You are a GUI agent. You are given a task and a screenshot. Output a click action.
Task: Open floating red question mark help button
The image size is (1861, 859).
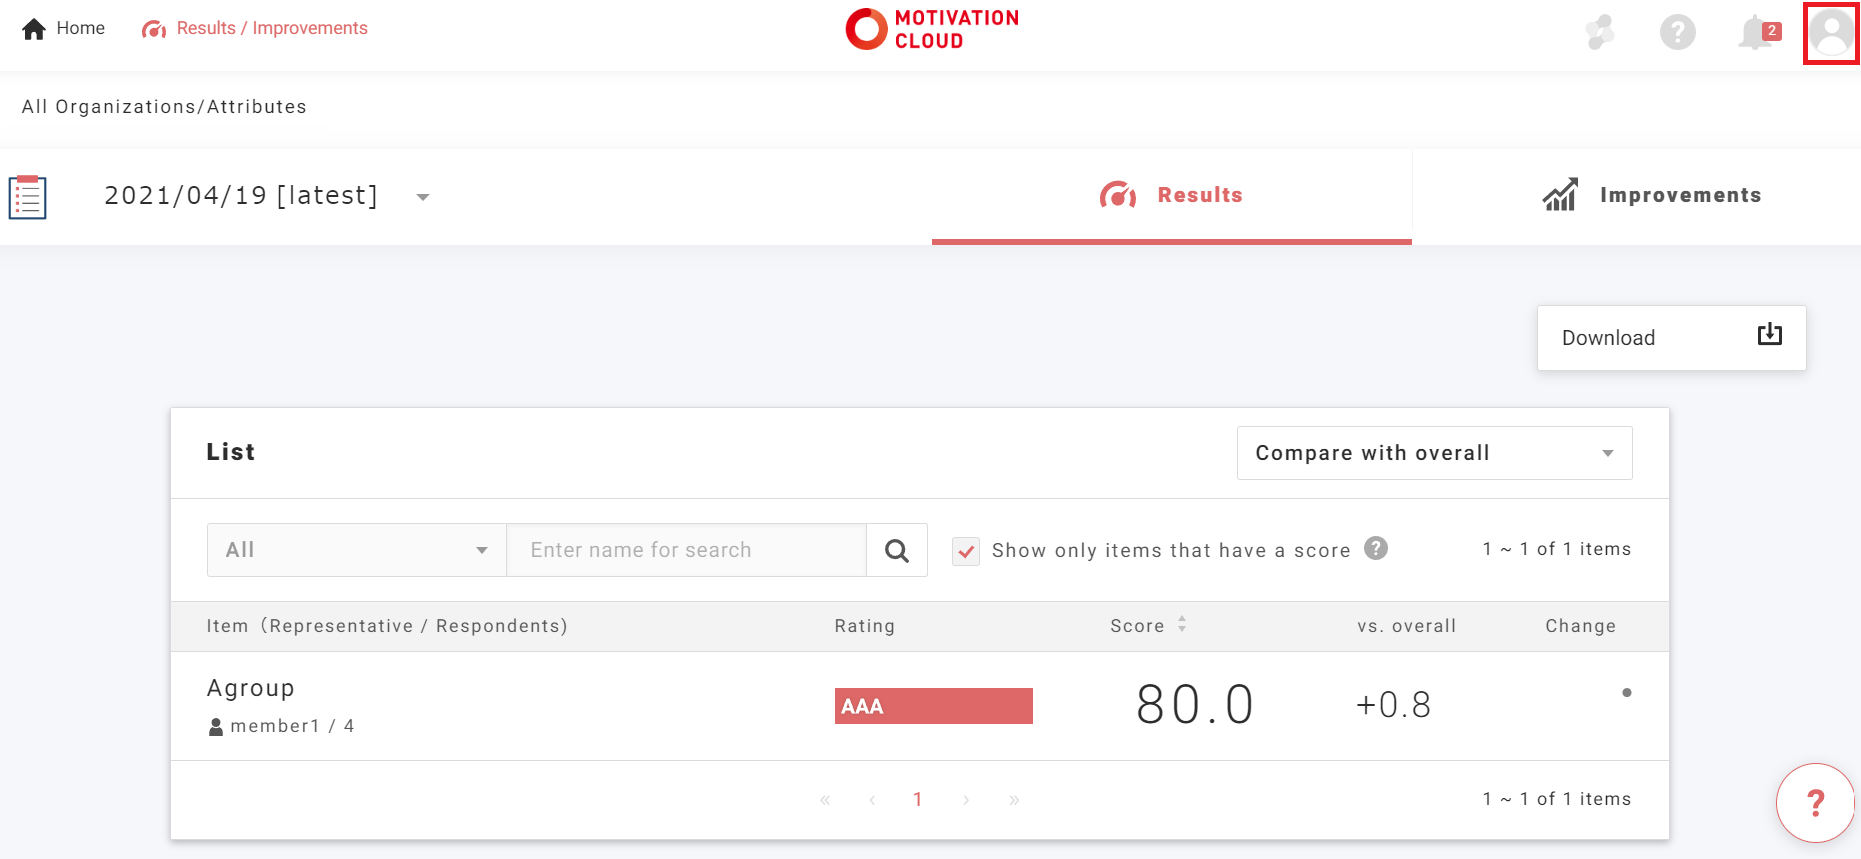pyautogui.click(x=1815, y=802)
